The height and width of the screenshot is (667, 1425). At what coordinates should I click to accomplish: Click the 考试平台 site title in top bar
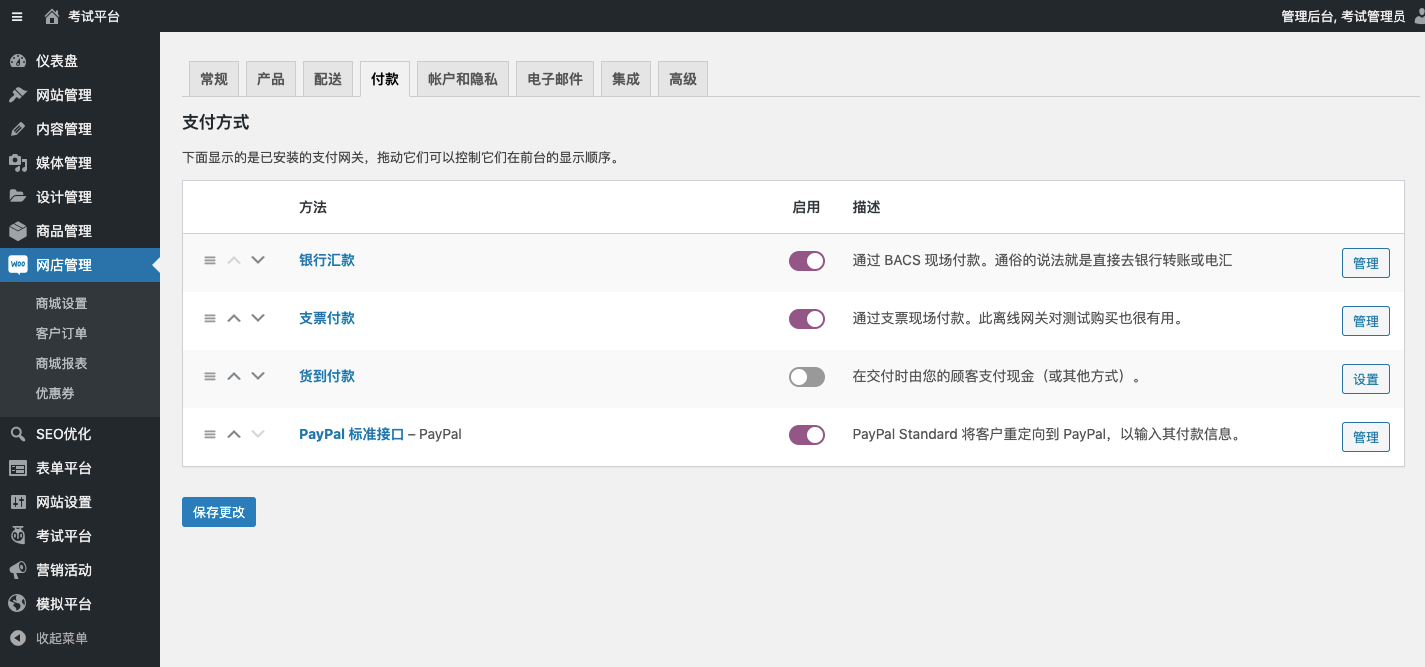(x=94, y=16)
